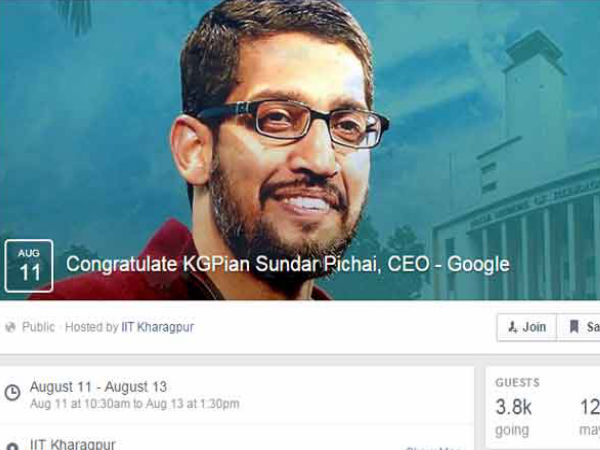
Task: Click the Aug 11 at 10:30am time details
Action: (x=135, y=404)
